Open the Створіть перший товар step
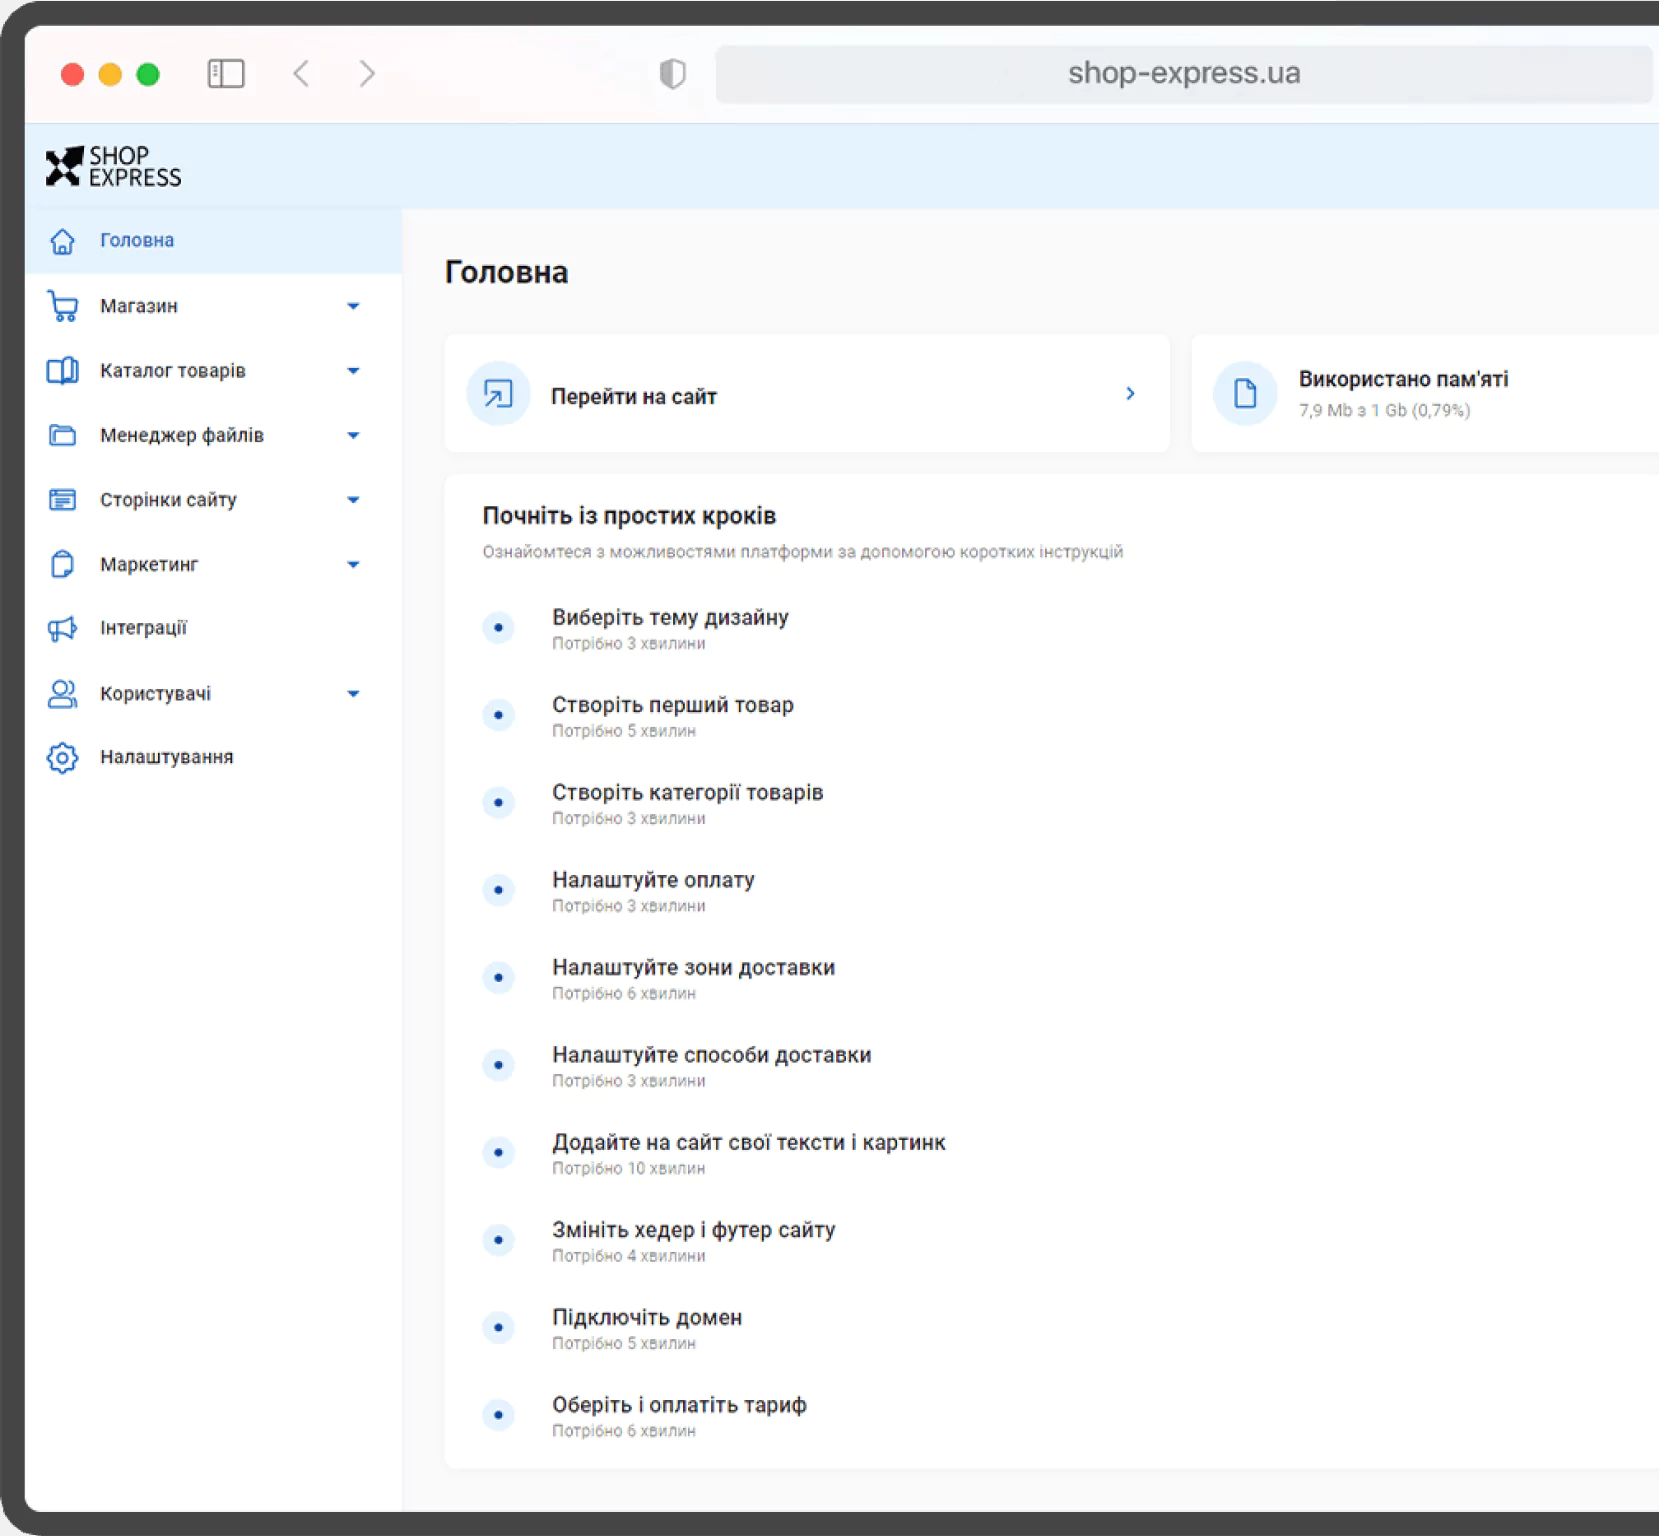The width and height of the screenshot is (1659, 1536). [x=672, y=705]
